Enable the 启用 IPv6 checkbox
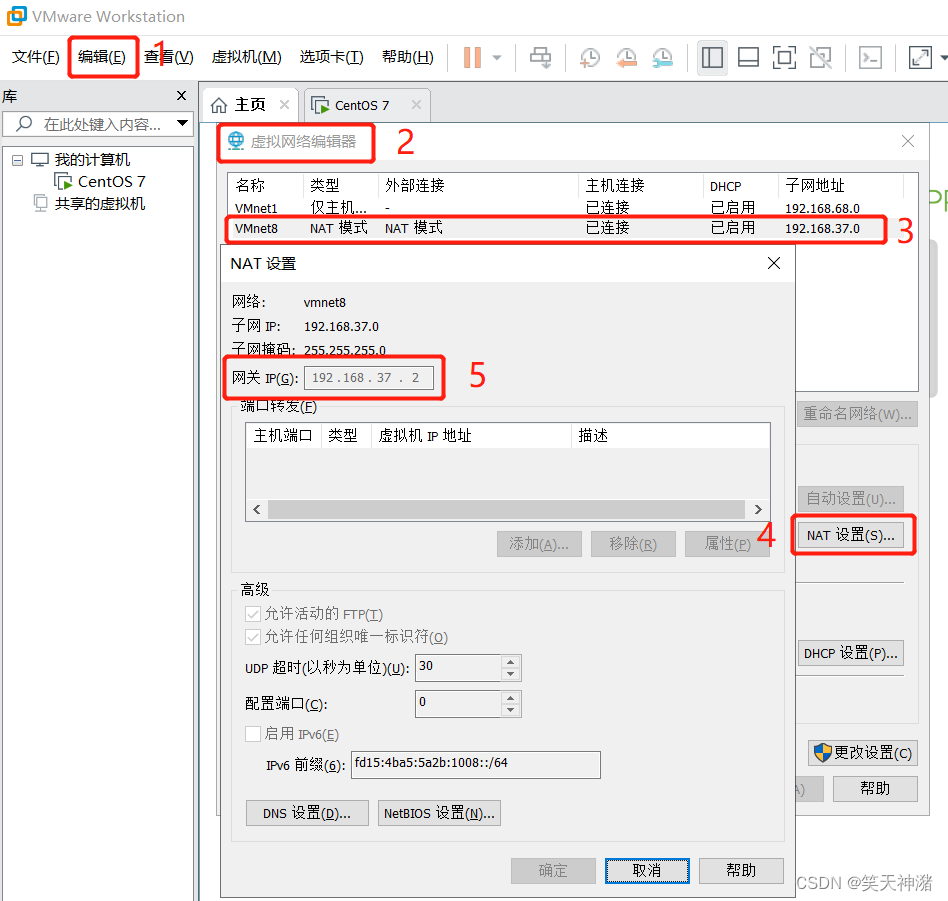948x901 pixels. click(x=253, y=734)
